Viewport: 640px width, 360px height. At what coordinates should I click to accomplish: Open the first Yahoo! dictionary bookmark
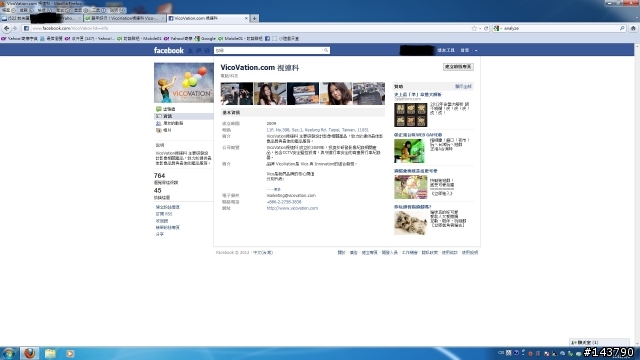coord(20,38)
